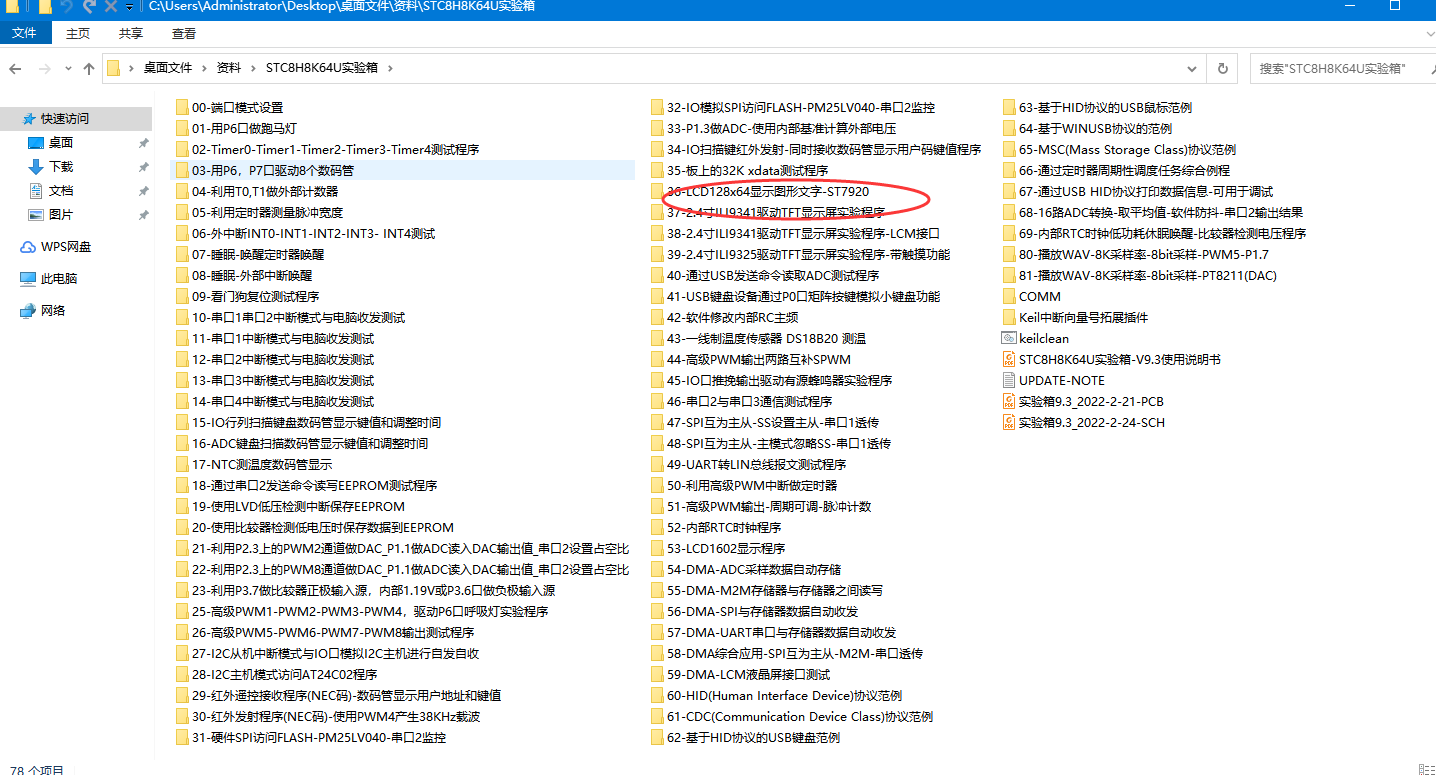Select the folder name 28-I2C主机模式访问AT24C02程序
This screenshot has height=775, width=1436.
285,674
